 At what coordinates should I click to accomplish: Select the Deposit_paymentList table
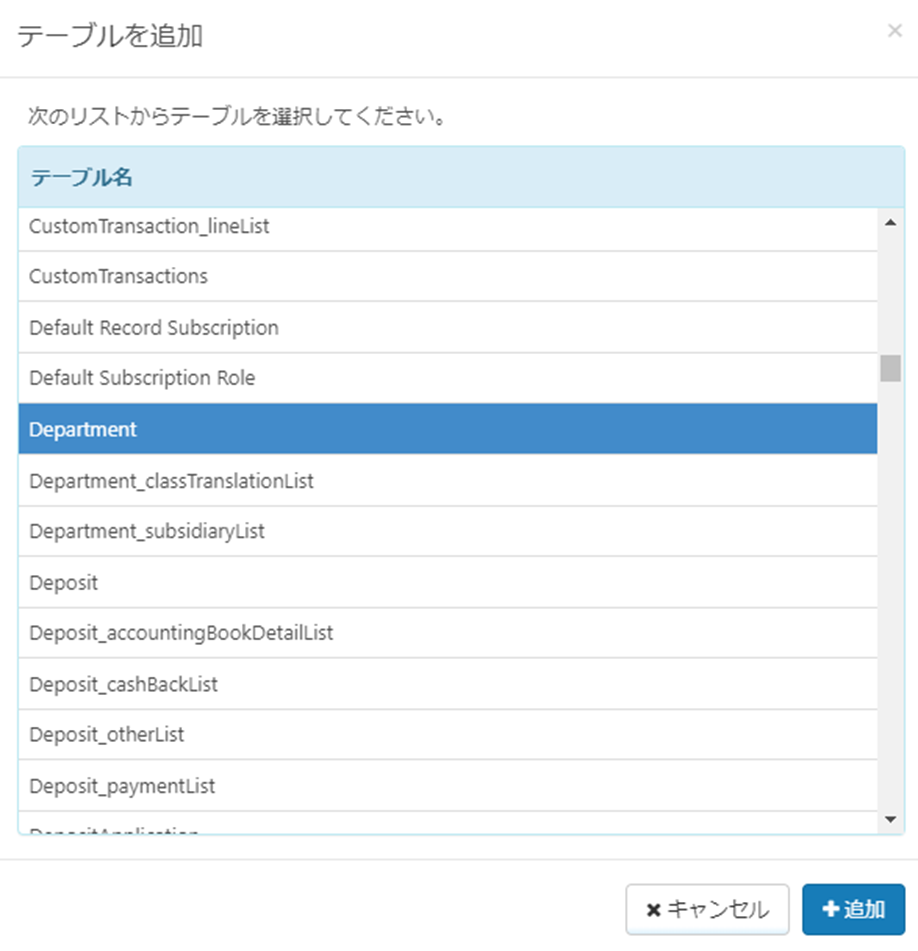tap(440, 786)
